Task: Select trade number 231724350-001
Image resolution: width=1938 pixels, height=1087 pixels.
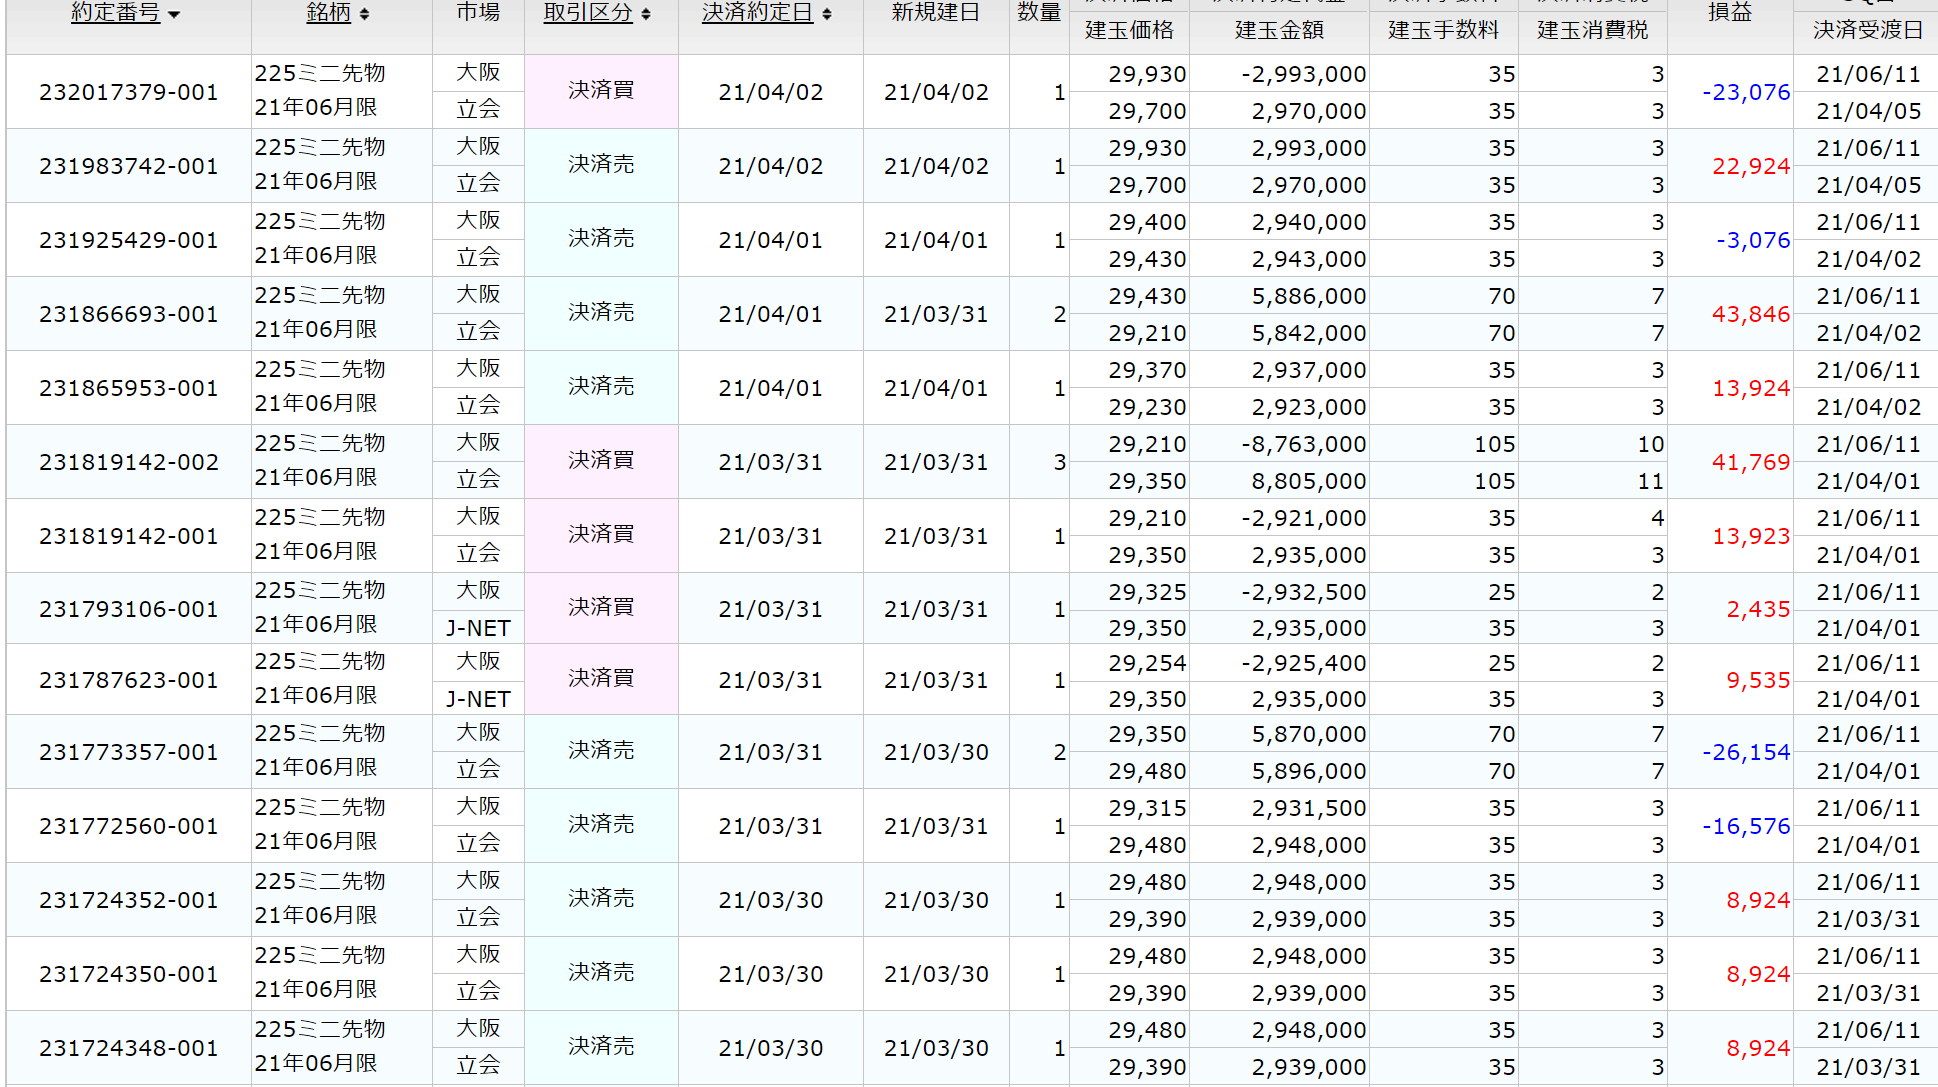Action: coord(129,974)
